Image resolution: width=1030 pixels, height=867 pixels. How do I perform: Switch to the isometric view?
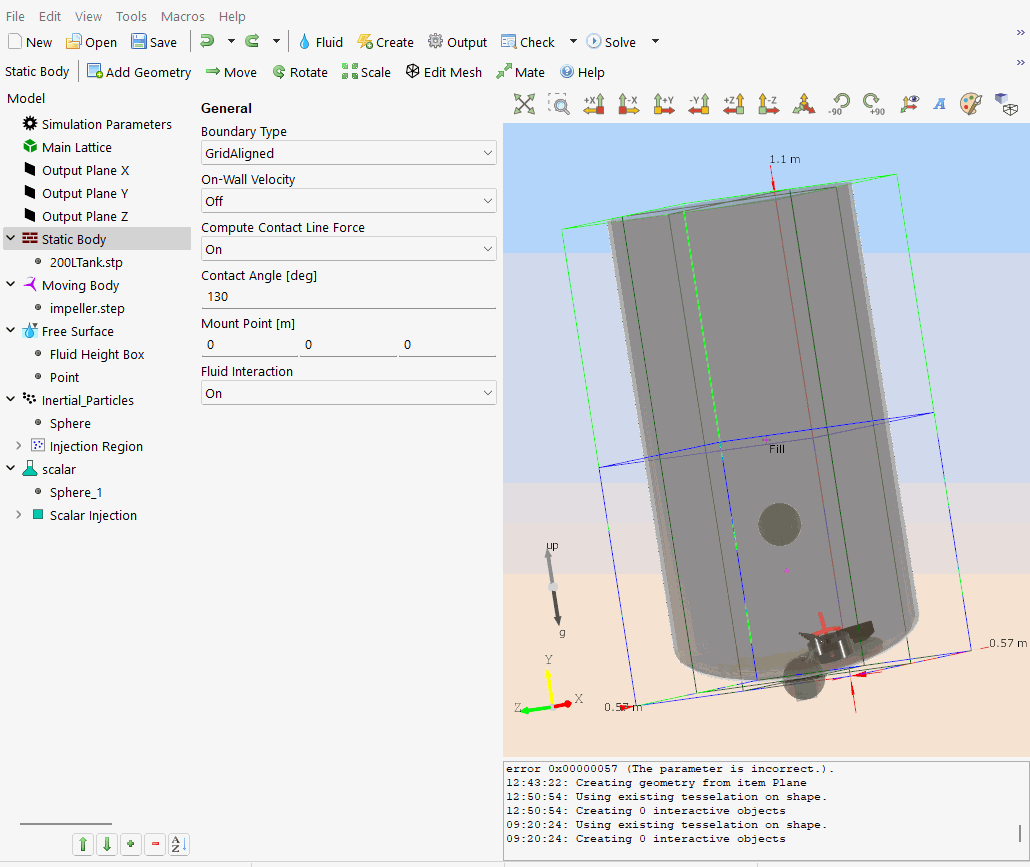pos(803,104)
